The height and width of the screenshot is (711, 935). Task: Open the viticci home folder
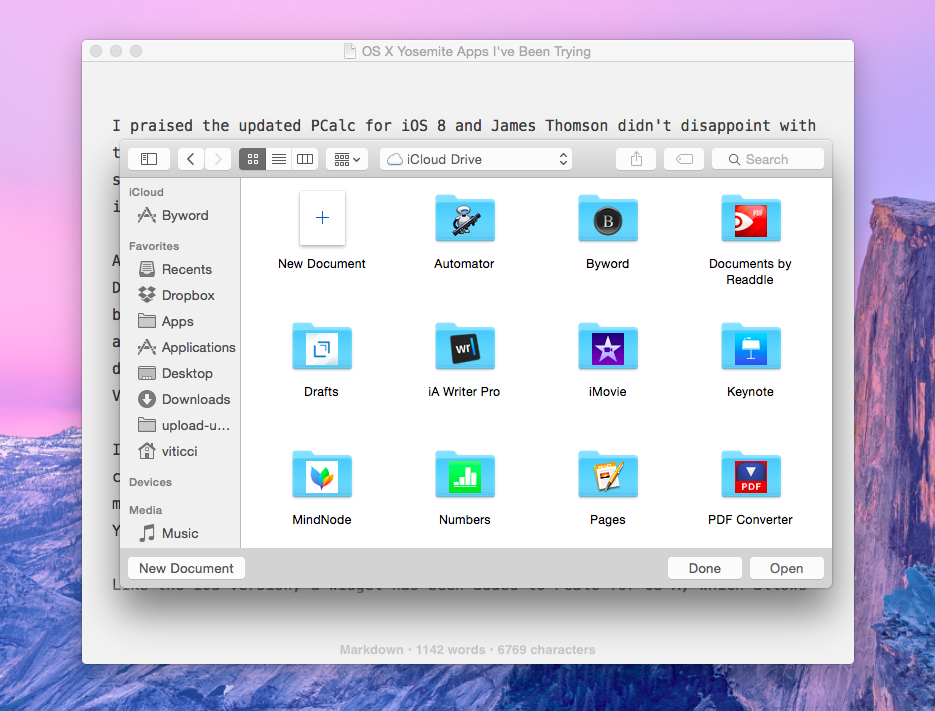tap(179, 452)
